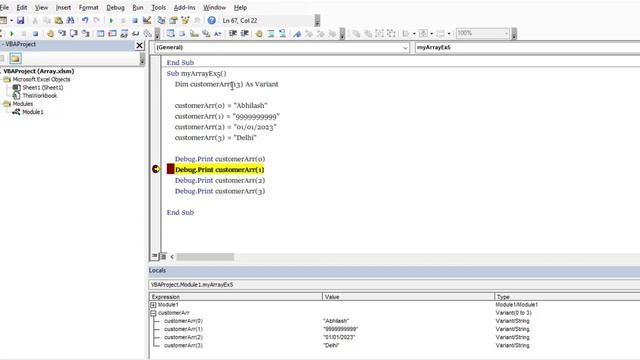Open the Call Stack icon
640x360 pixels.
tap(147, 33)
